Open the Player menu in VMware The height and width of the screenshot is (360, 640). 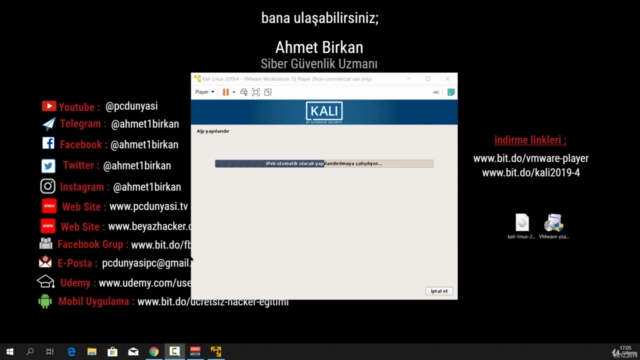tap(204, 92)
